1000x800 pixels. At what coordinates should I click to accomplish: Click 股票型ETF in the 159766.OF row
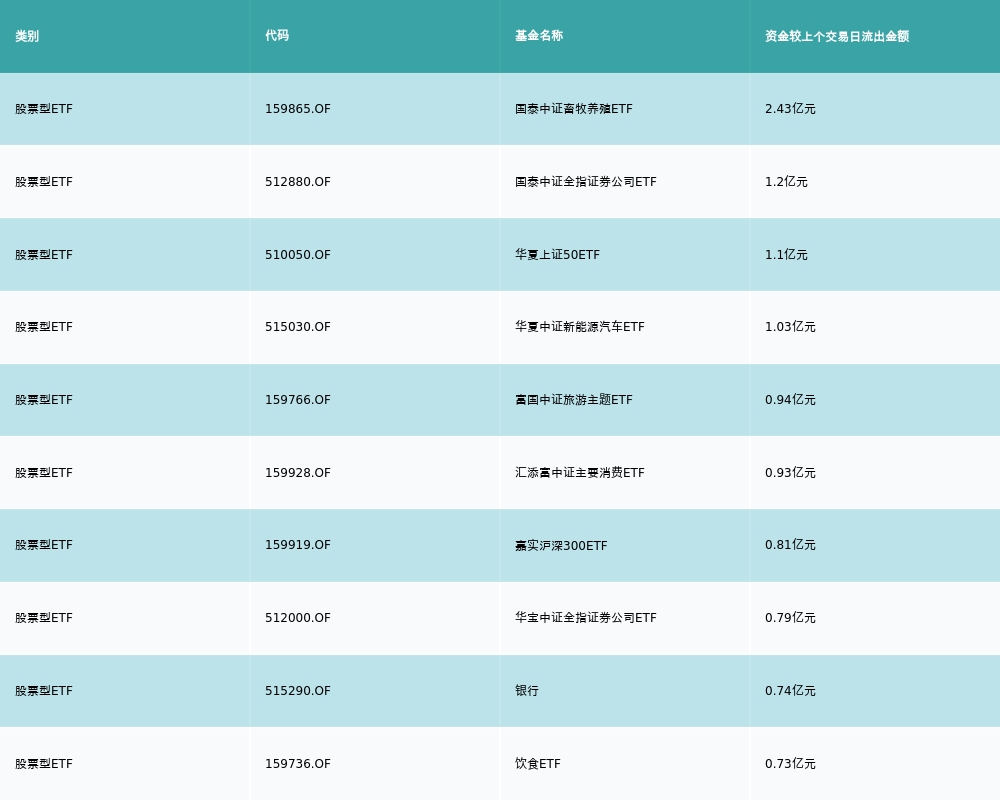click(x=44, y=400)
